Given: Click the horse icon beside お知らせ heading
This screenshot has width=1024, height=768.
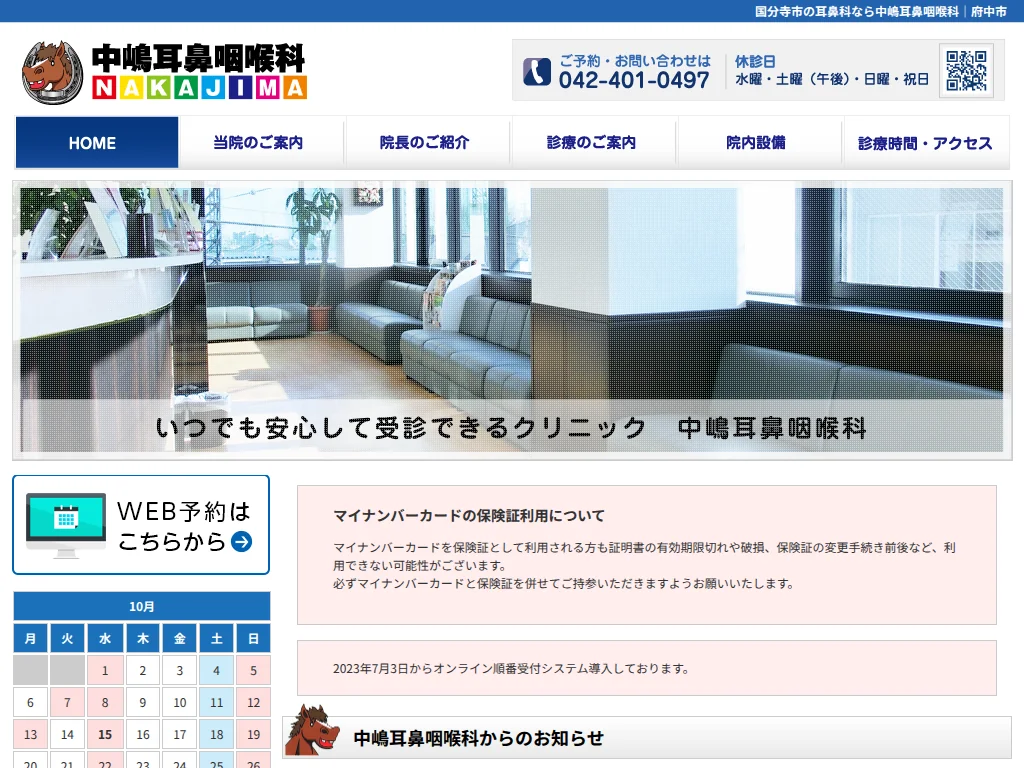Looking at the screenshot, I should tap(312, 730).
